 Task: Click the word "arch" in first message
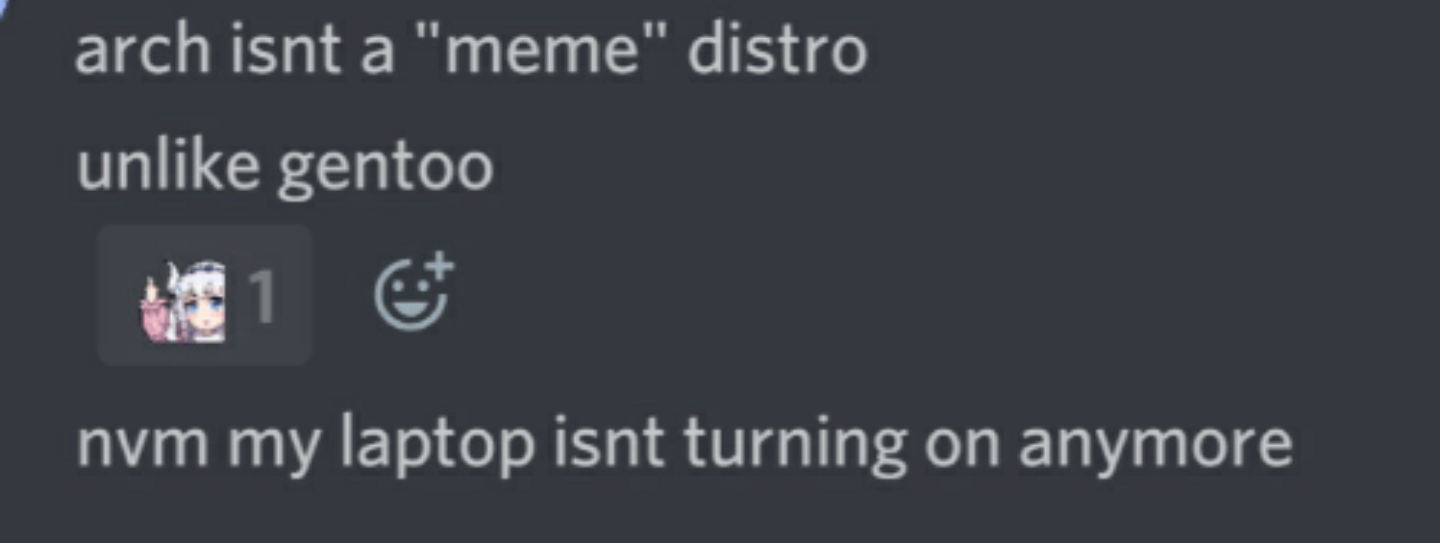pyautogui.click(x=145, y=51)
